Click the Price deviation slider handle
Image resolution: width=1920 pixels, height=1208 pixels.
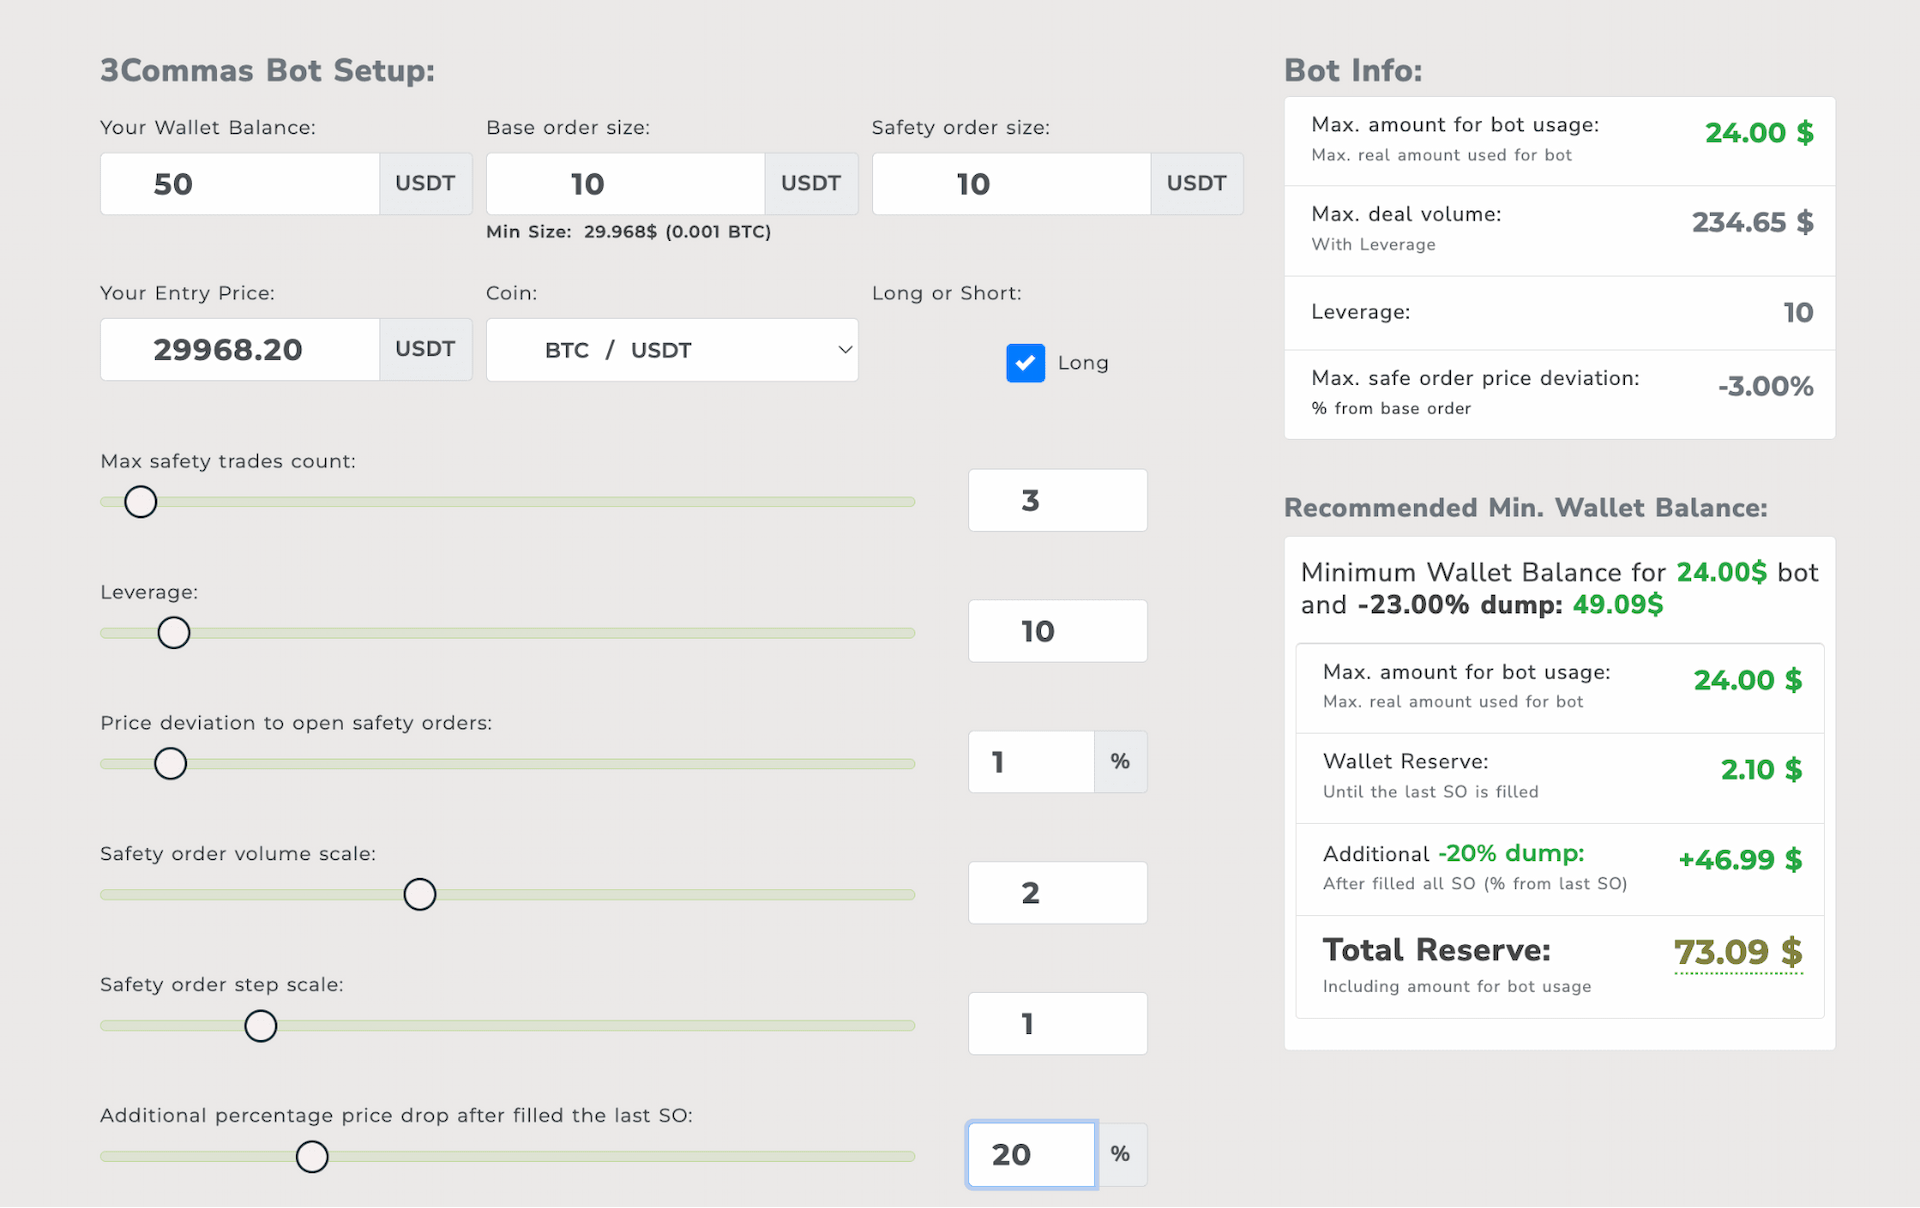171,764
